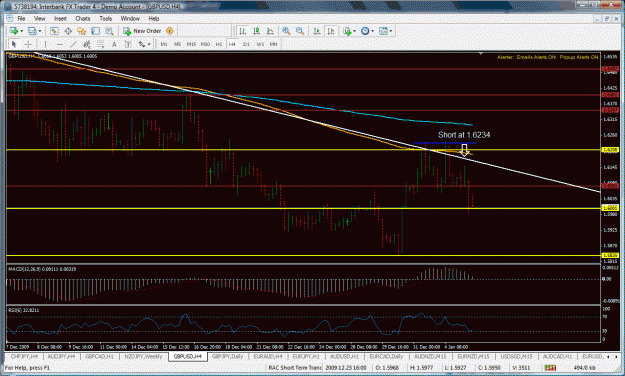The image size is (625, 376).
Task: Toggle the M1 timeframe button
Action: [164, 44]
